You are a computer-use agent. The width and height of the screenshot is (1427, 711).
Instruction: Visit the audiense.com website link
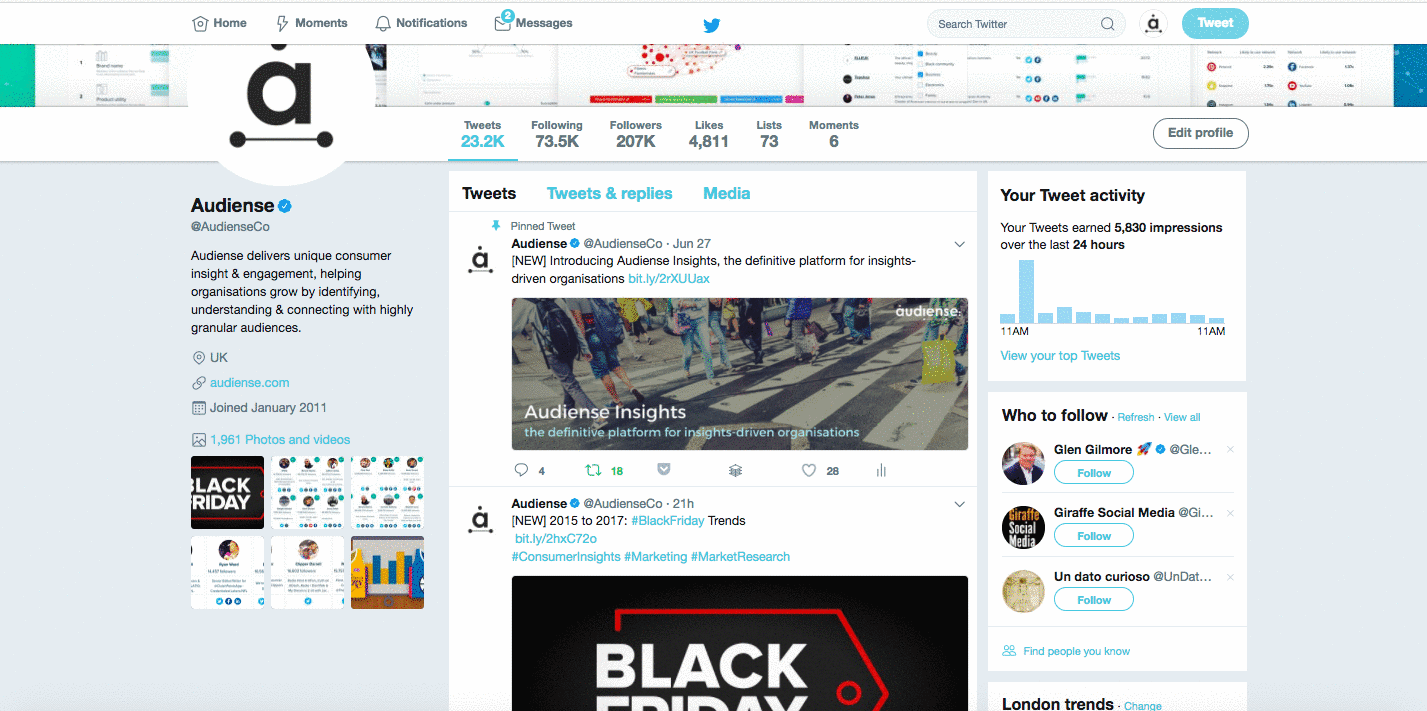250,383
